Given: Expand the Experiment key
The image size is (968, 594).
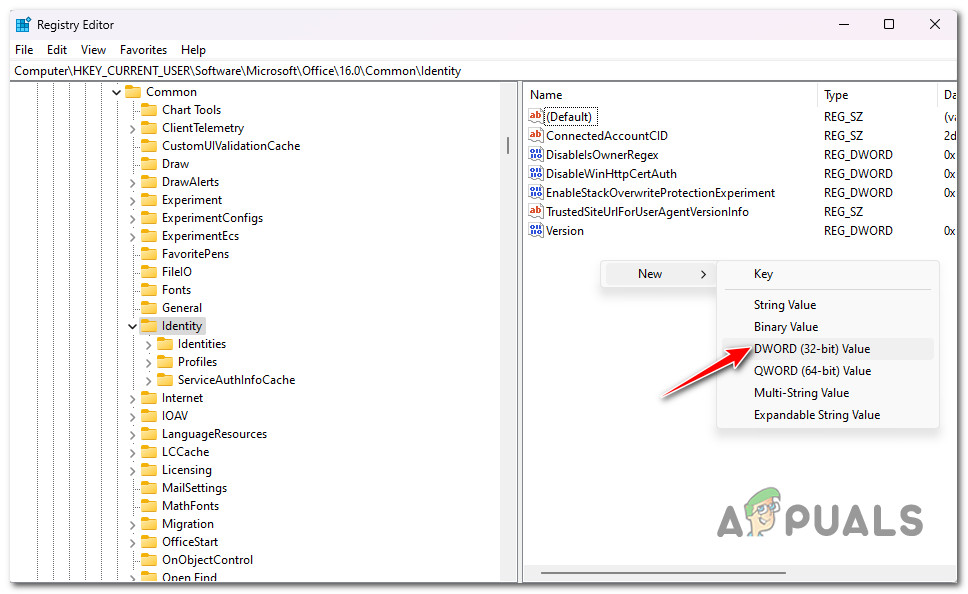Looking at the screenshot, I should 132,201.
